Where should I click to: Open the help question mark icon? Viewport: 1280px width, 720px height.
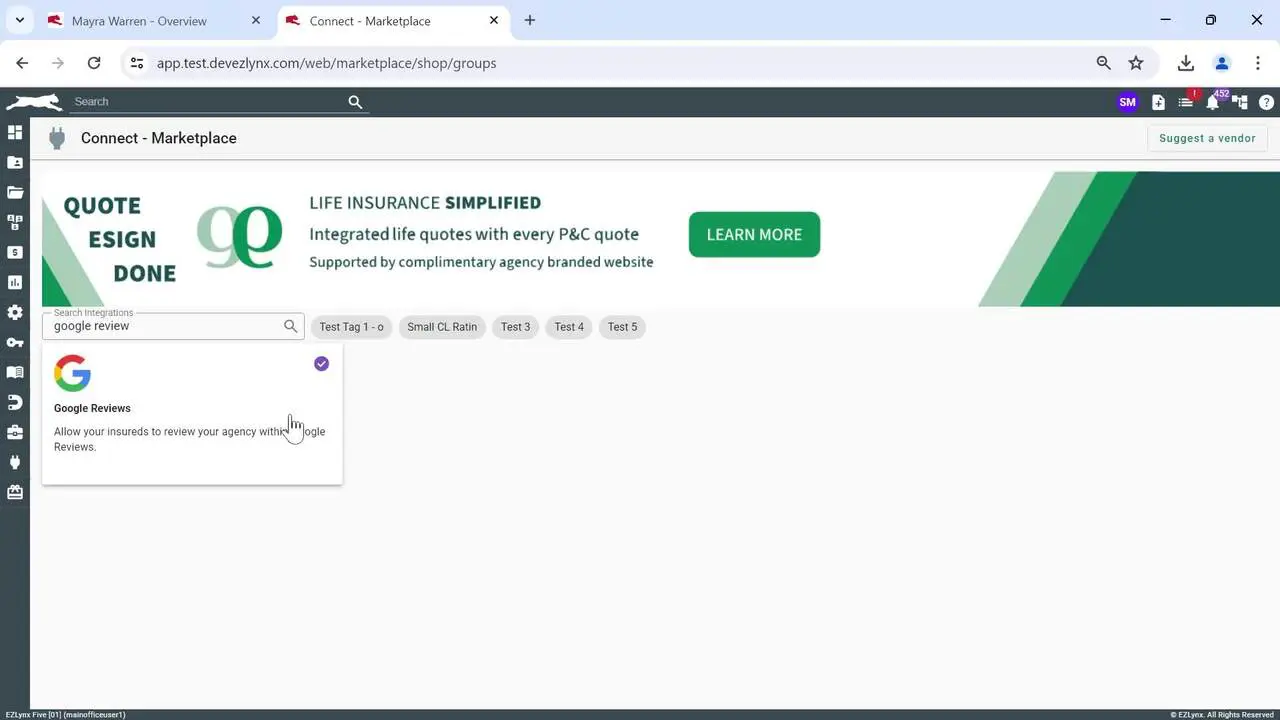(x=1266, y=102)
